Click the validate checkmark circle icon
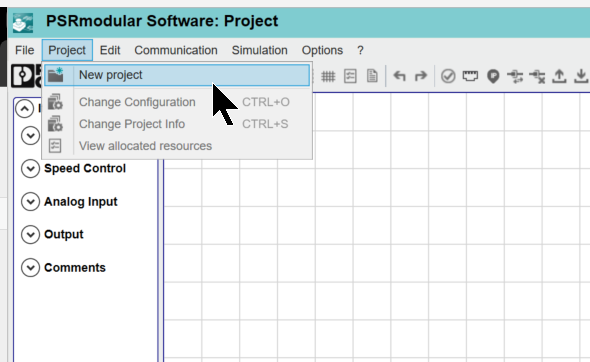Image resolution: width=590 pixels, height=362 pixels. click(448, 76)
